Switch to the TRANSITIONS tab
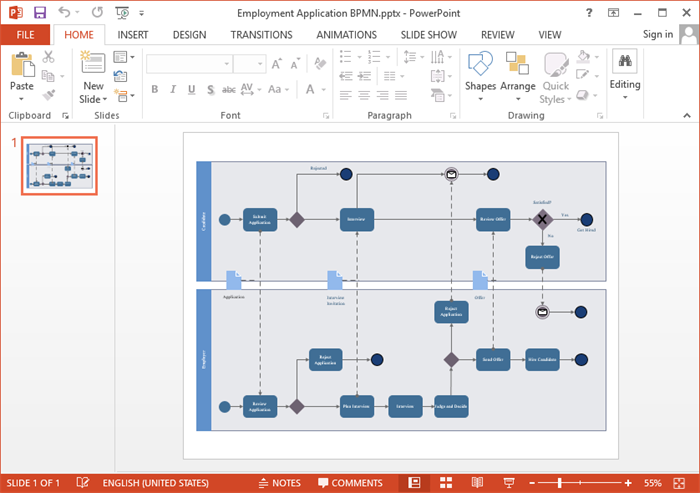The width and height of the screenshot is (700, 493). (x=261, y=34)
